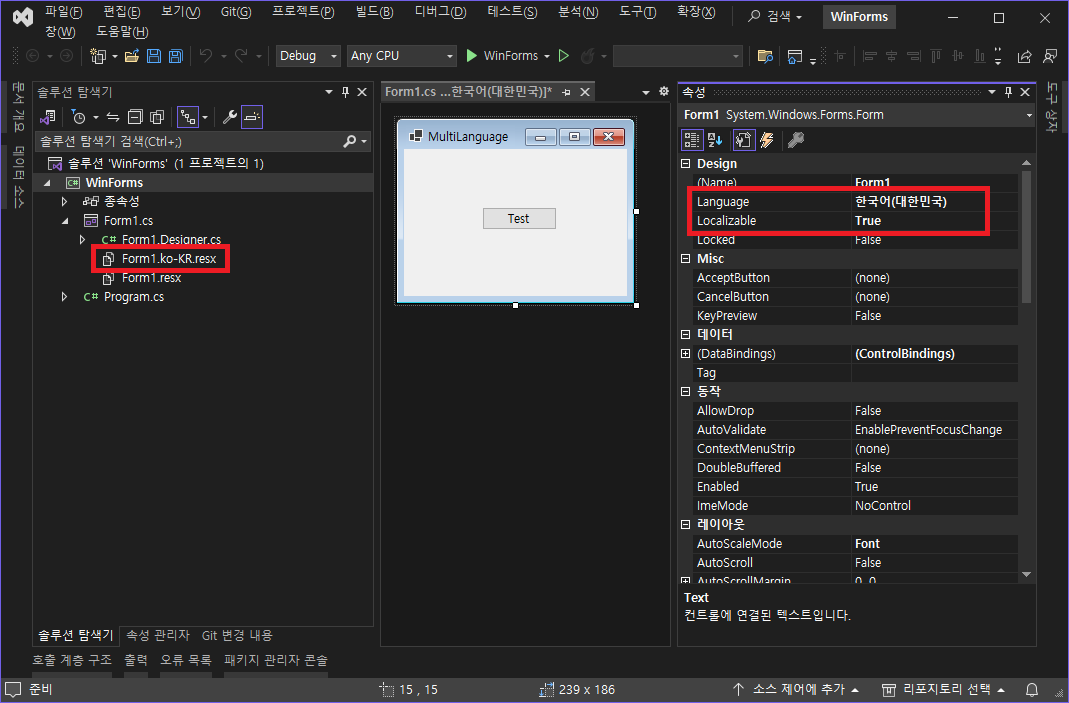1069x703 pixels.
Task: Click the Solution Explorer search magnifier icon
Action: tap(350, 141)
